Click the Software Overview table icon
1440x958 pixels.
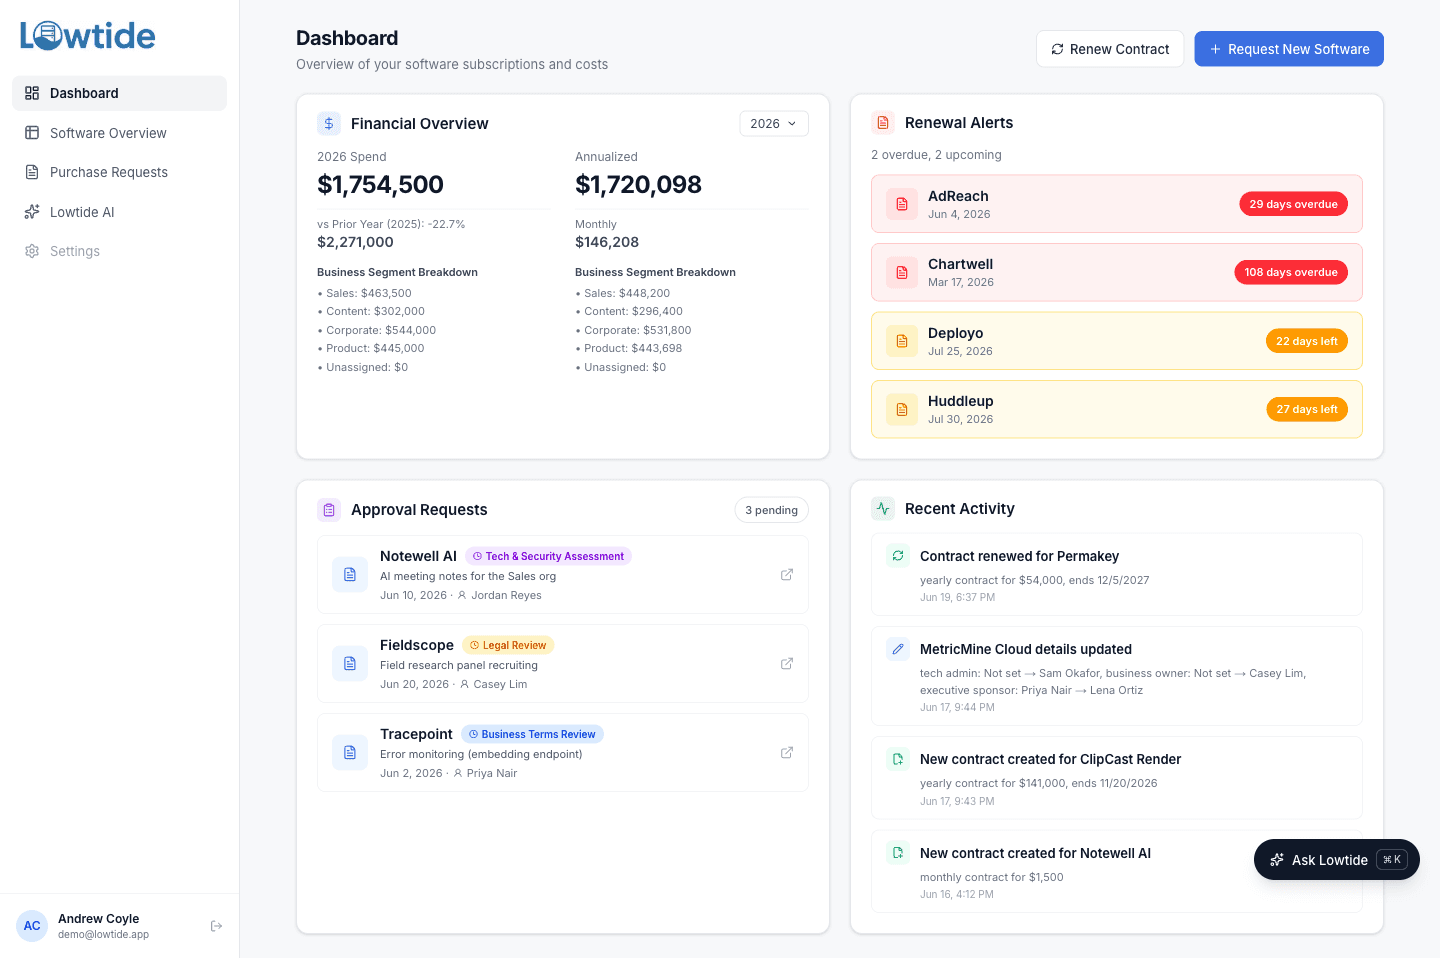[x=32, y=133]
